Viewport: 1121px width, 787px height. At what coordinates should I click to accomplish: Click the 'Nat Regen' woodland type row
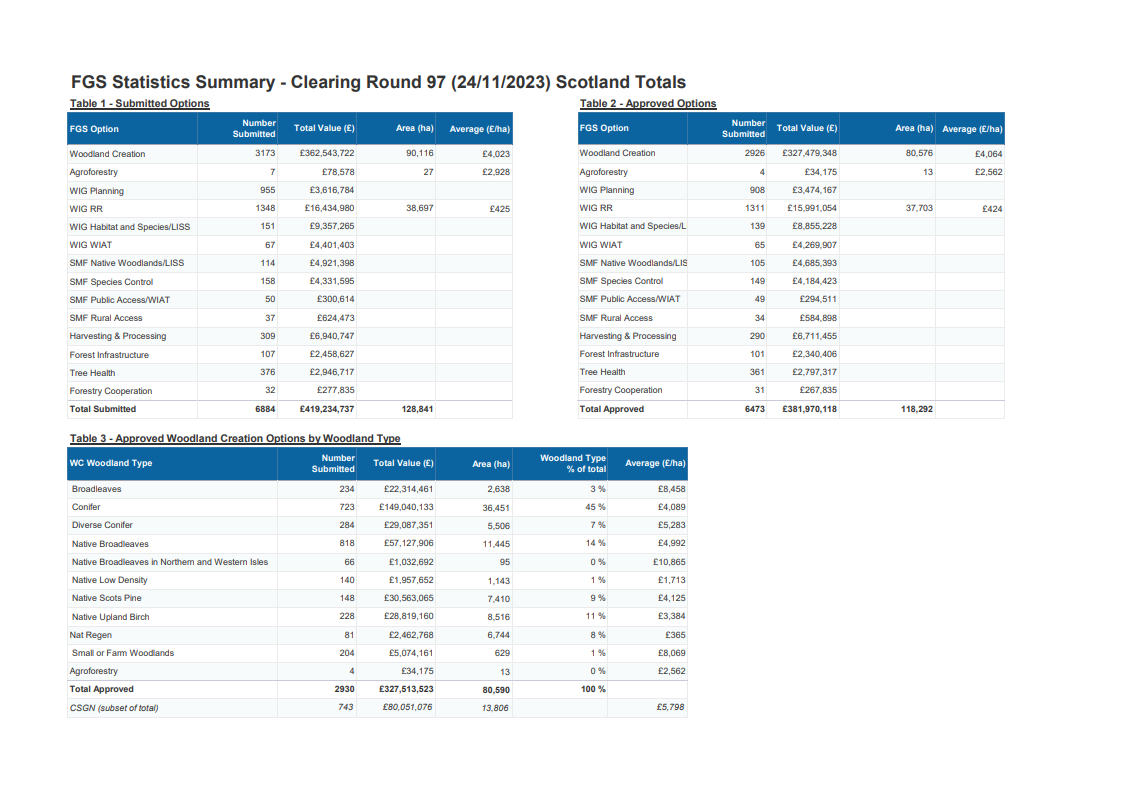[91, 635]
